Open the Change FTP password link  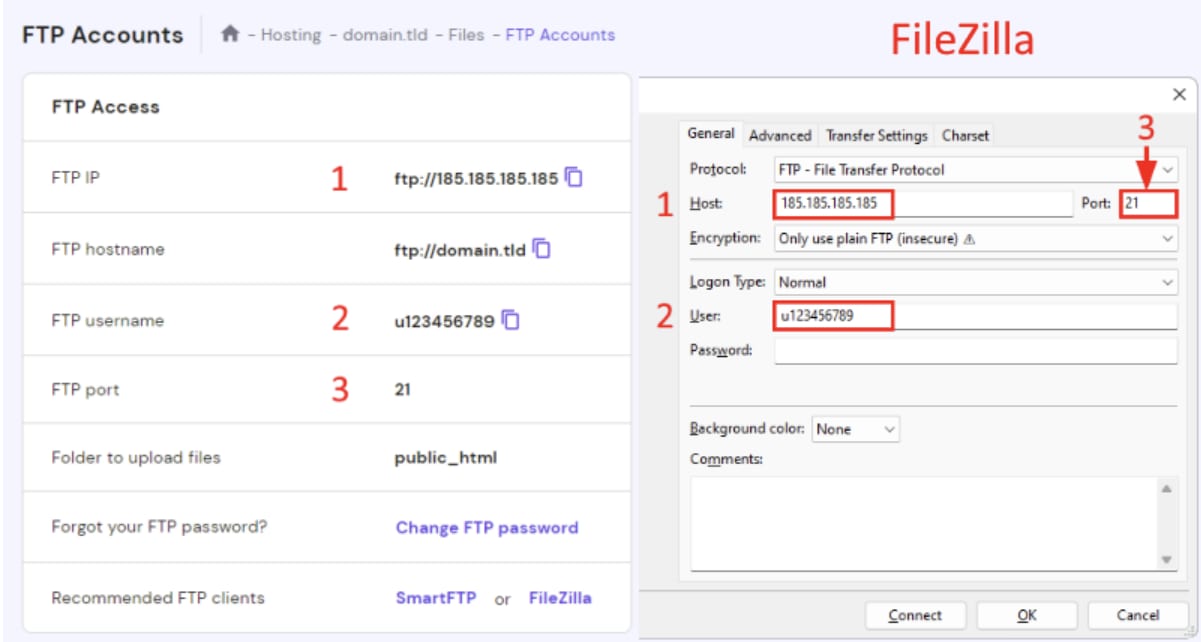click(x=487, y=528)
